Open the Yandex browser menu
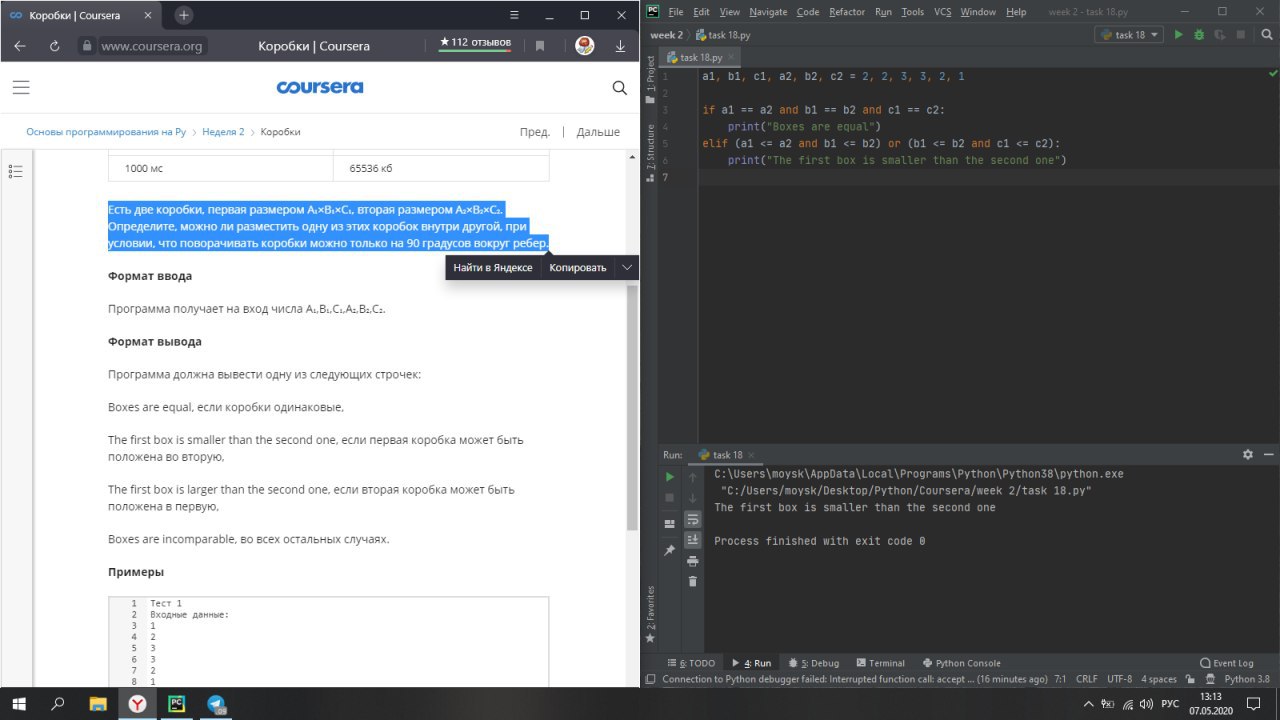The image size is (1280, 720). (515, 15)
